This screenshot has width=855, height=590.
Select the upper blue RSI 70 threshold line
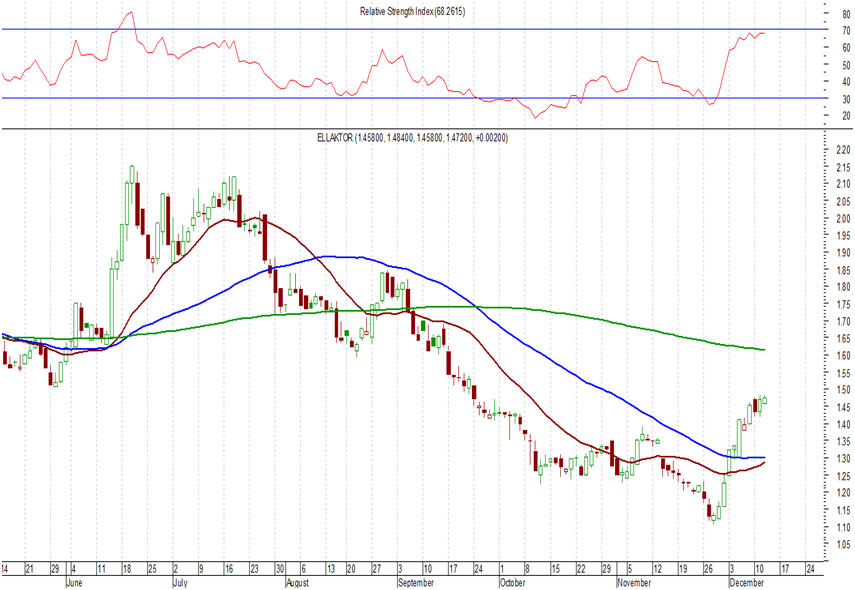tap(412, 29)
